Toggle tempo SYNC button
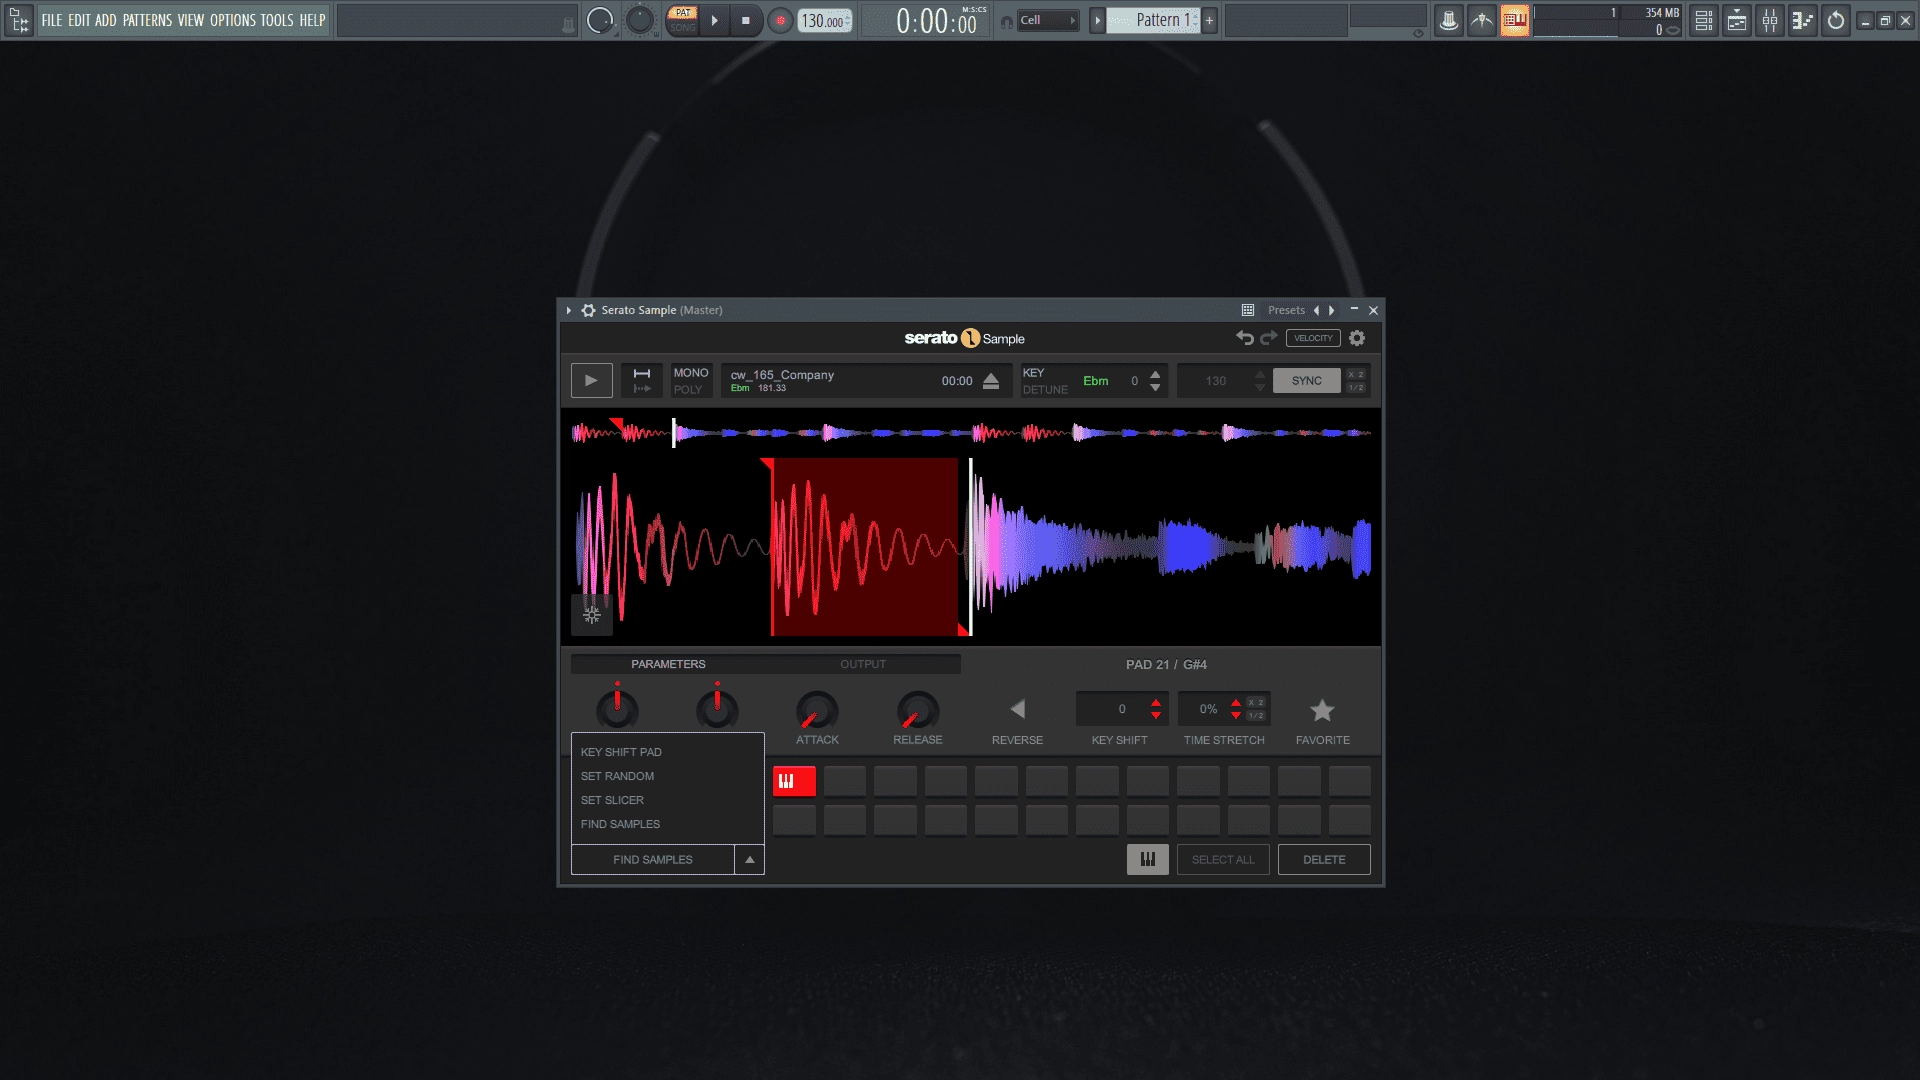 point(1306,381)
